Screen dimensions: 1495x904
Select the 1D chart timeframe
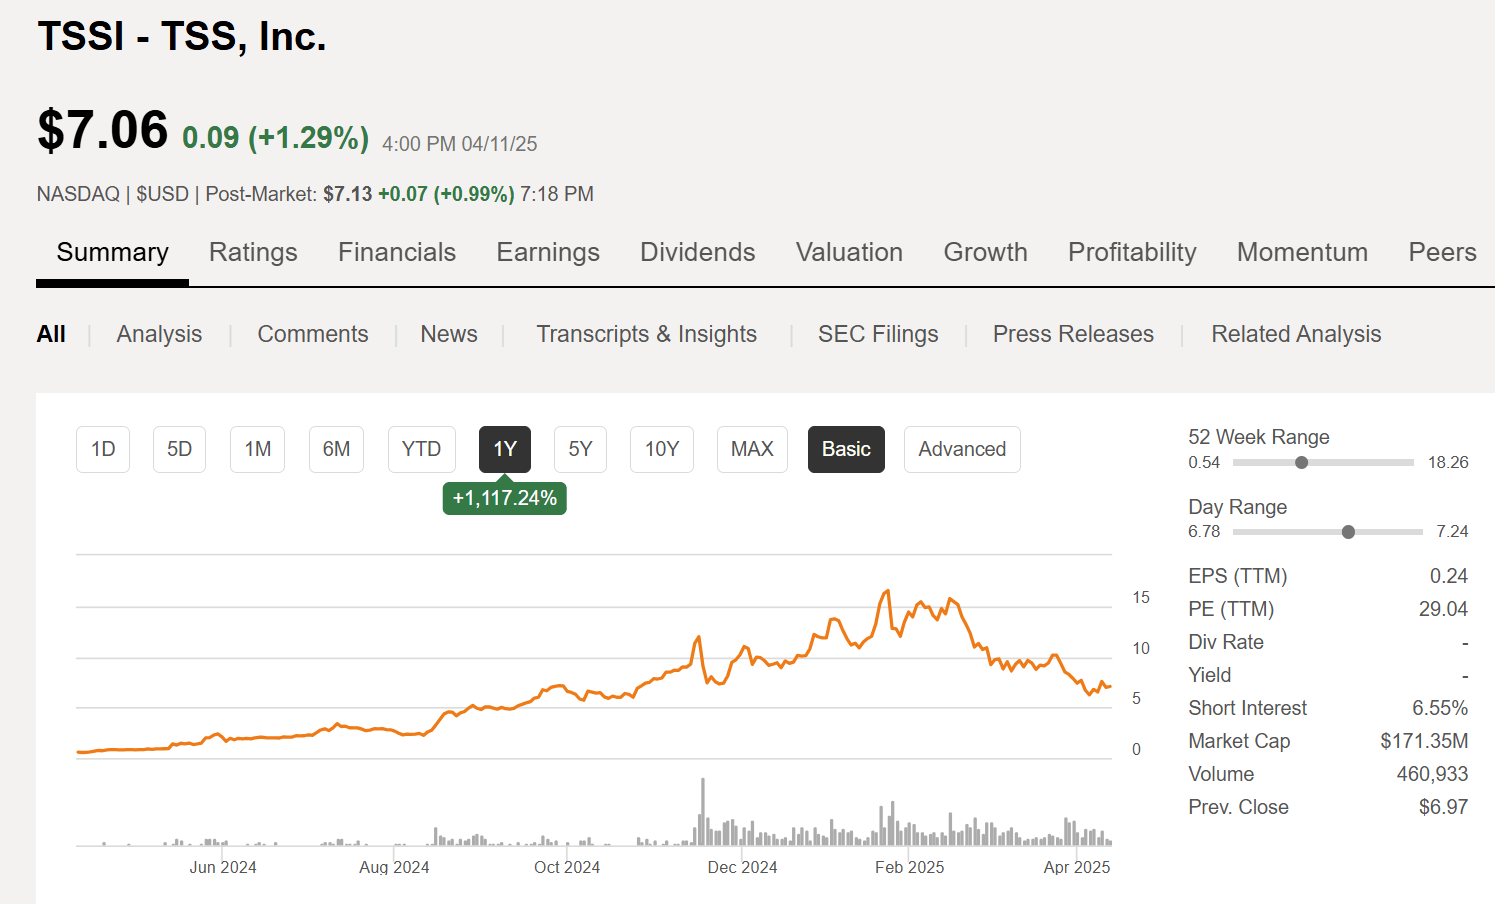point(103,449)
